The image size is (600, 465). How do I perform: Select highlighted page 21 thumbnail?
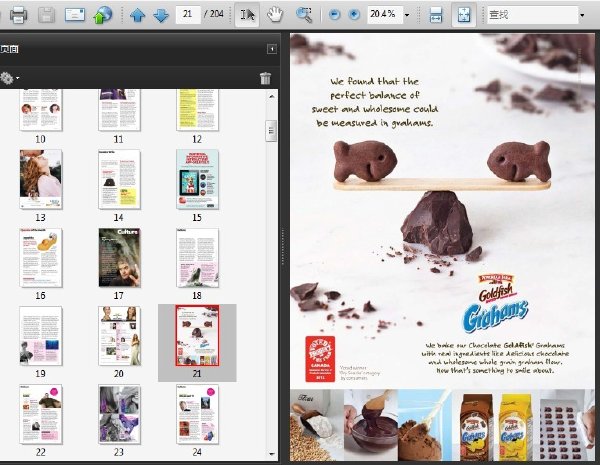[197, 336]
